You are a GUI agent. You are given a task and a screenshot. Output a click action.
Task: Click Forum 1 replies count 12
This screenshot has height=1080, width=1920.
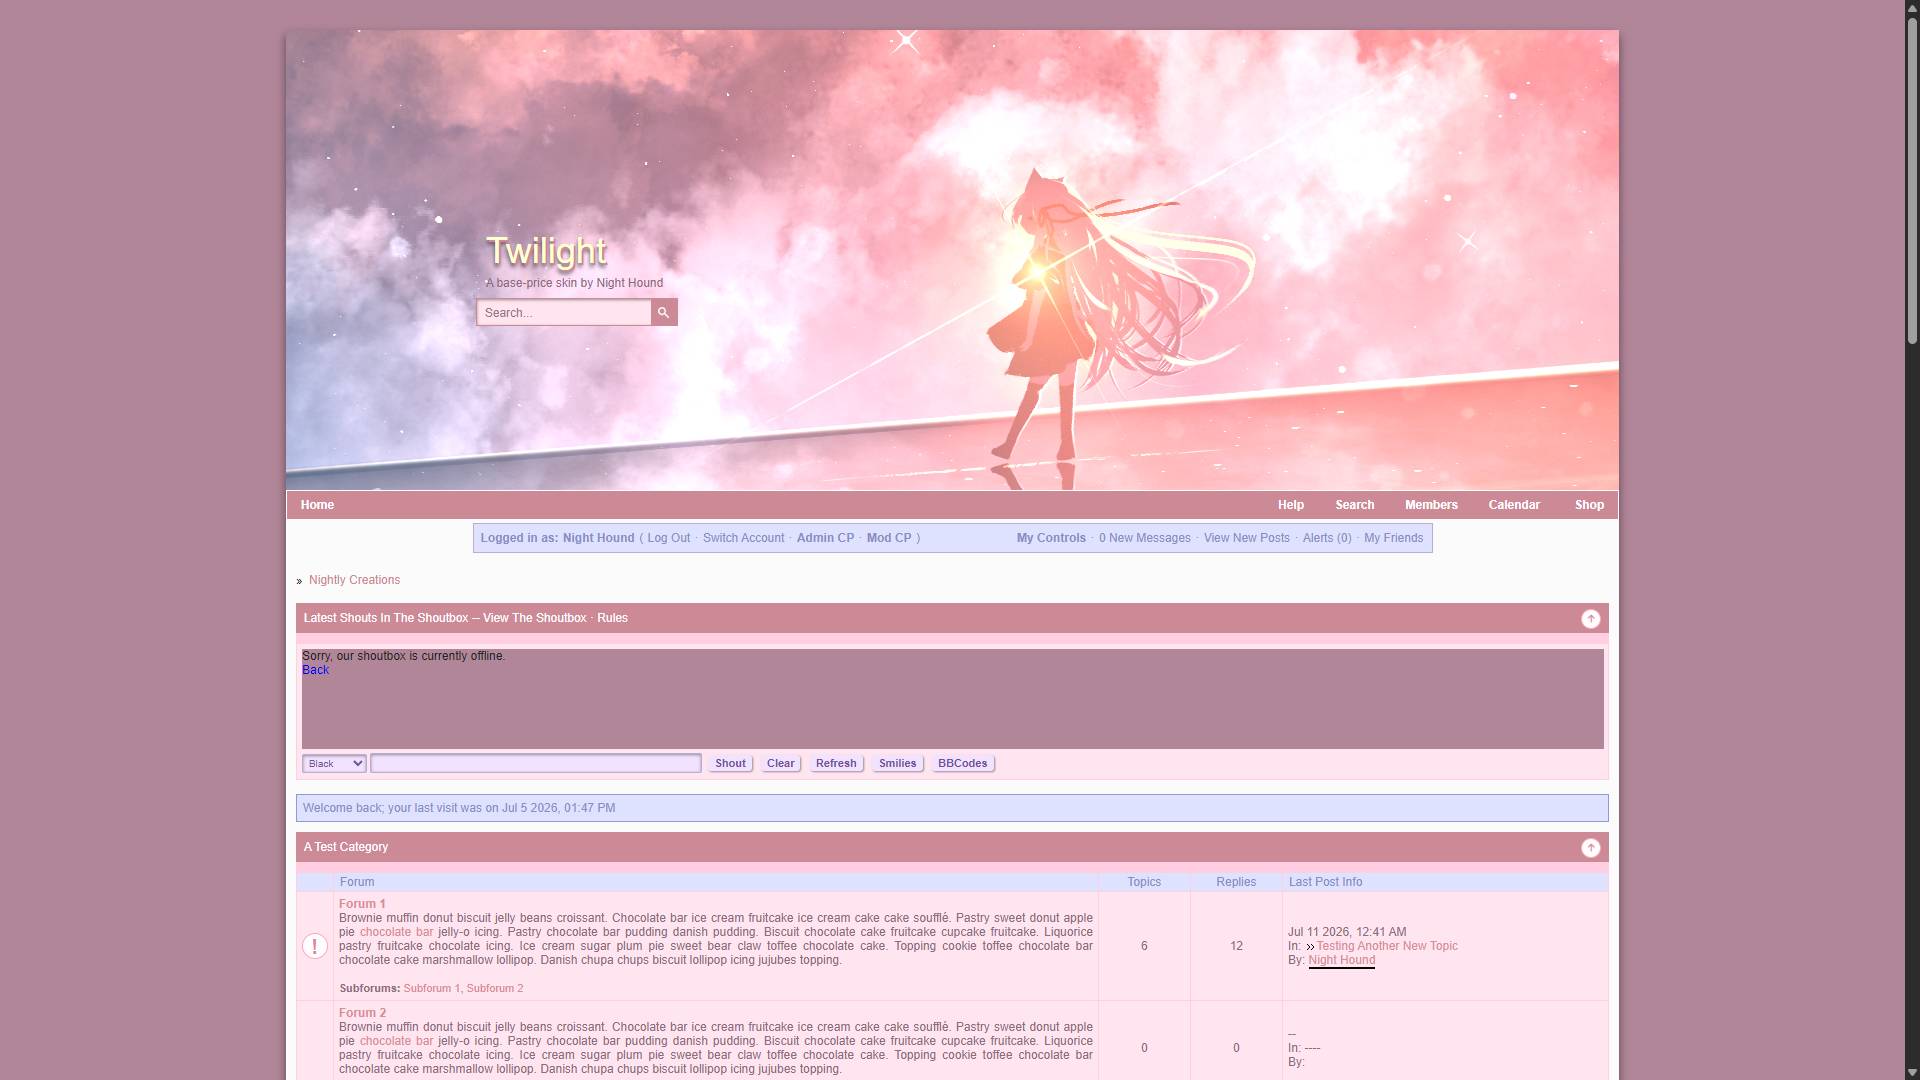[x=1236, y=946]
